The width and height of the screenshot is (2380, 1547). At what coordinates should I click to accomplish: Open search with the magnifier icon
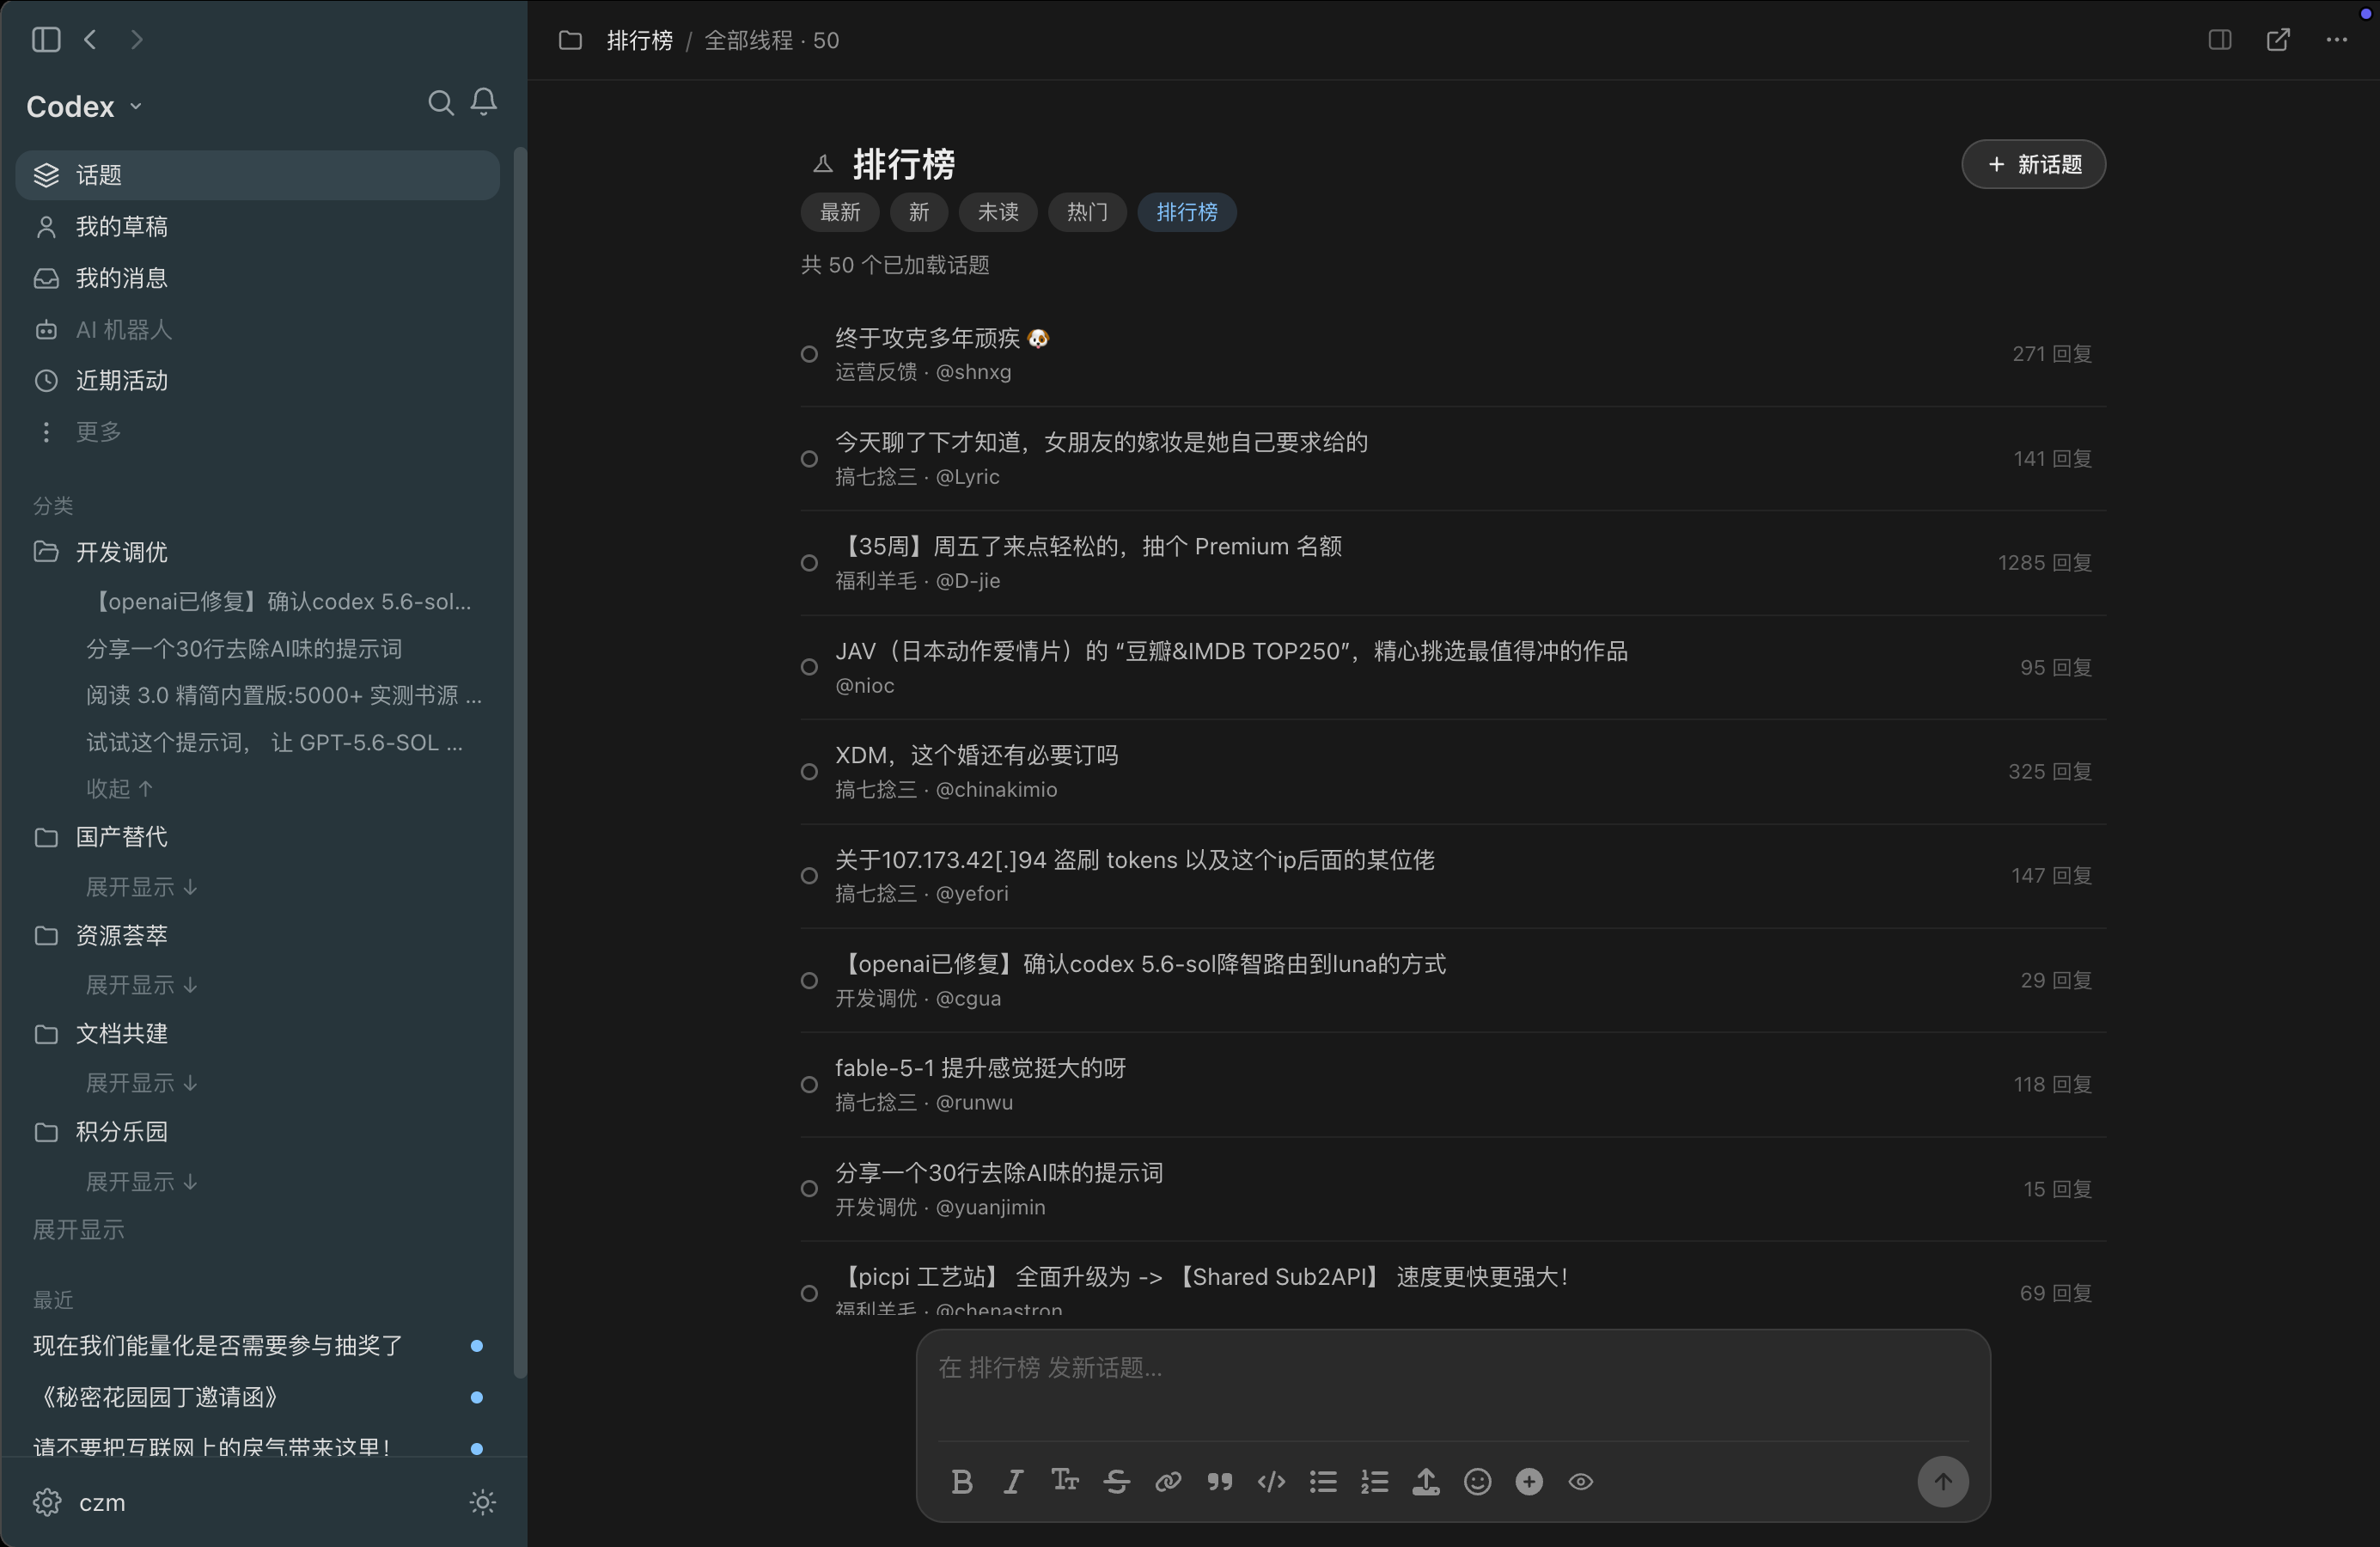440,103
